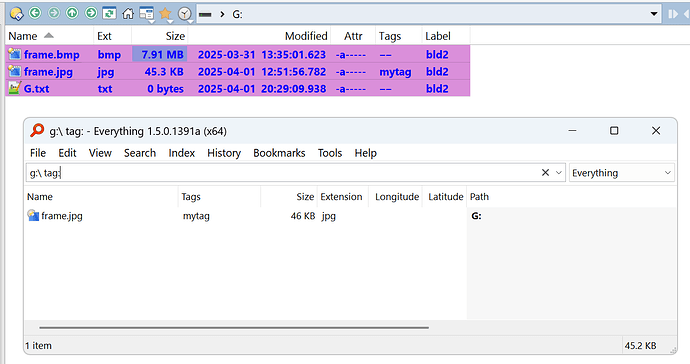Viewport: 690px width, 364px height.
Task: Sort file list by Ext column
Action: click(113, 36)
